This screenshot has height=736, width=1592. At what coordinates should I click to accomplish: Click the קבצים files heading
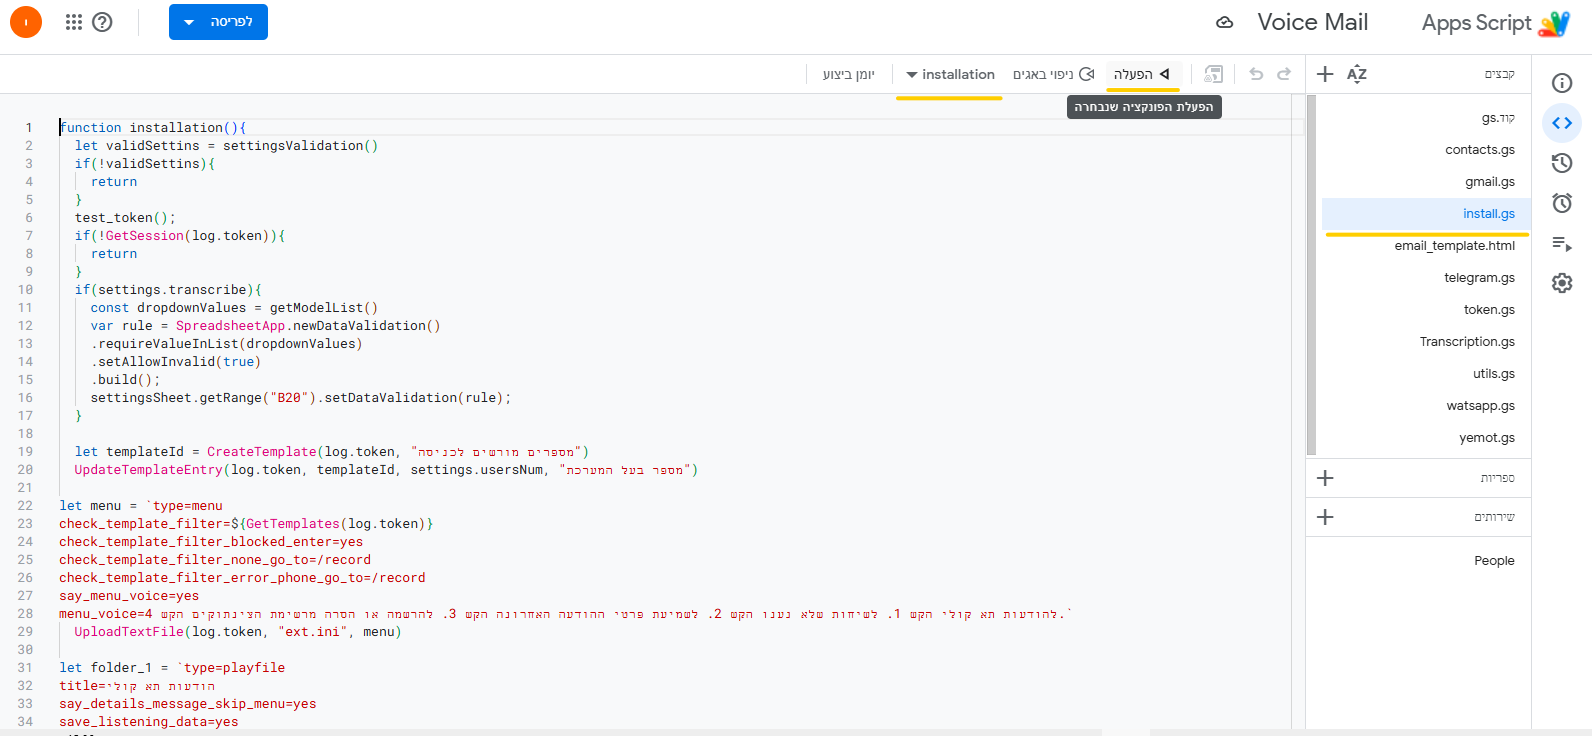click(x=1499, y=74)
